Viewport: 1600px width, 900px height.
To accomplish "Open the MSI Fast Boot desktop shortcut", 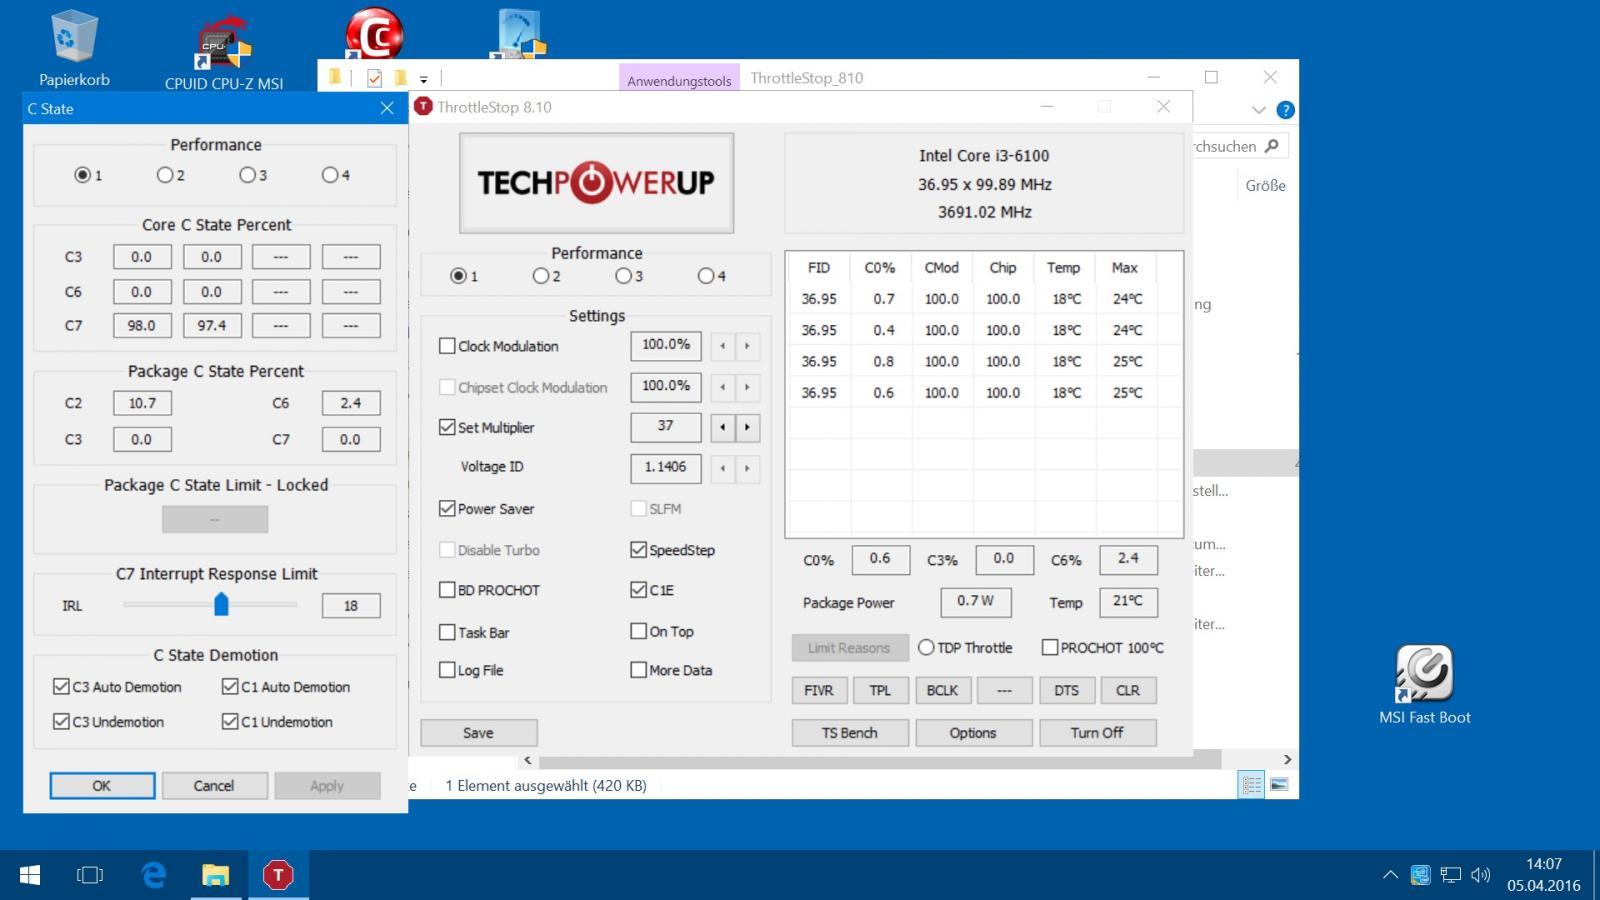I will point(1424,685).
